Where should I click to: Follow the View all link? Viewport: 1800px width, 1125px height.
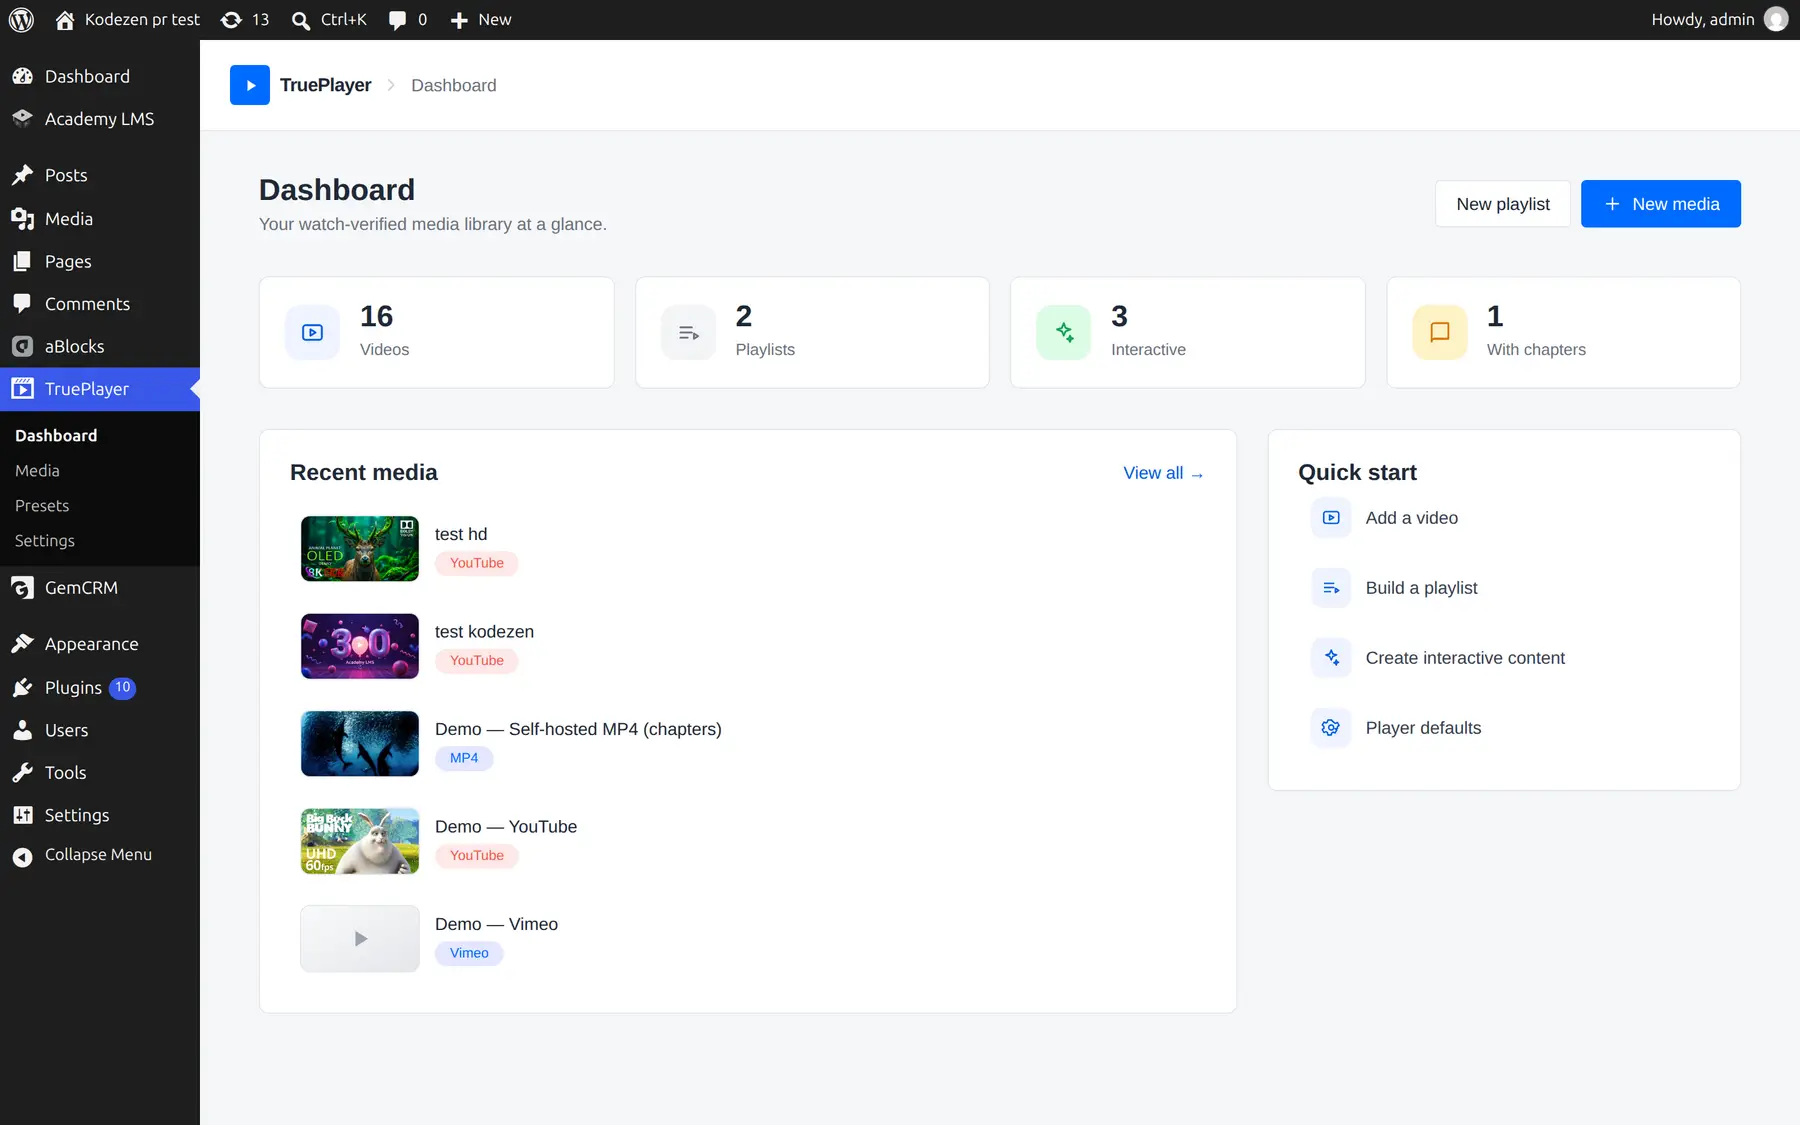click(x=1164, y=473)
